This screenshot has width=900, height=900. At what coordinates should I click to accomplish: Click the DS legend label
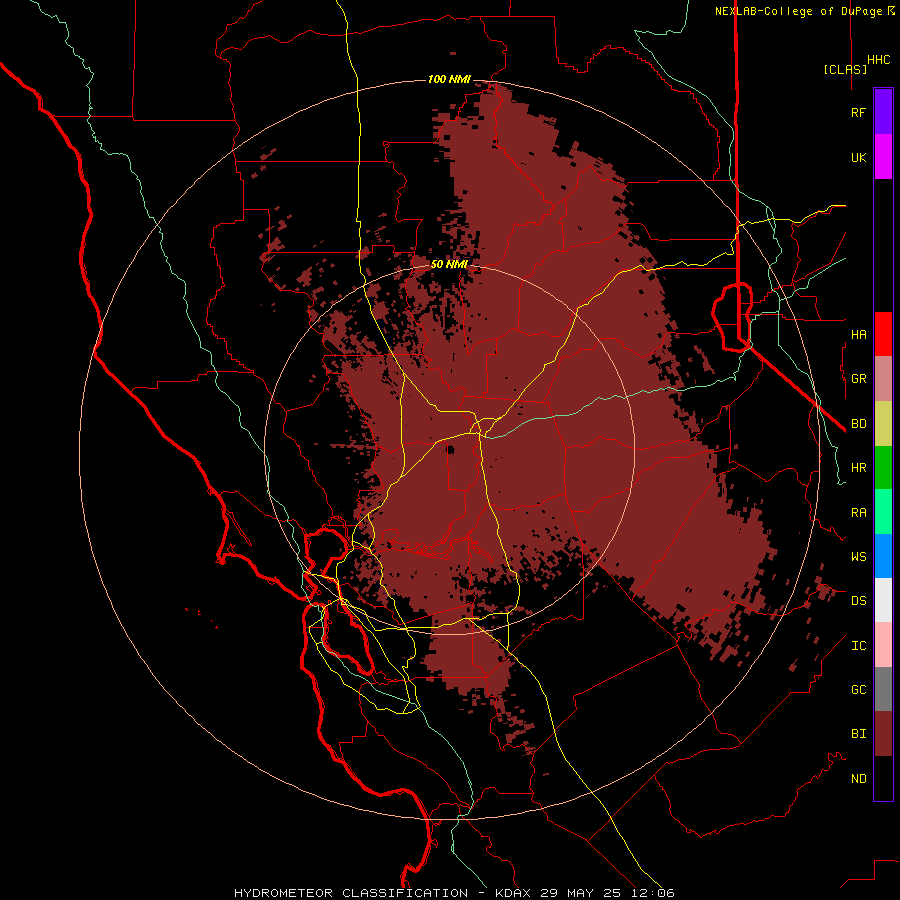click(858, 601)
